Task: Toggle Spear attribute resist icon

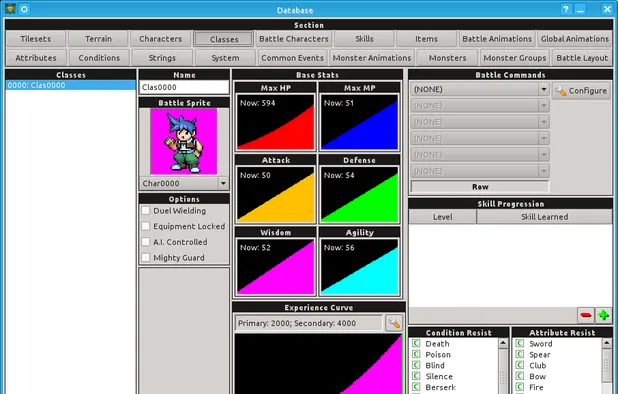Action: point(520,354)
